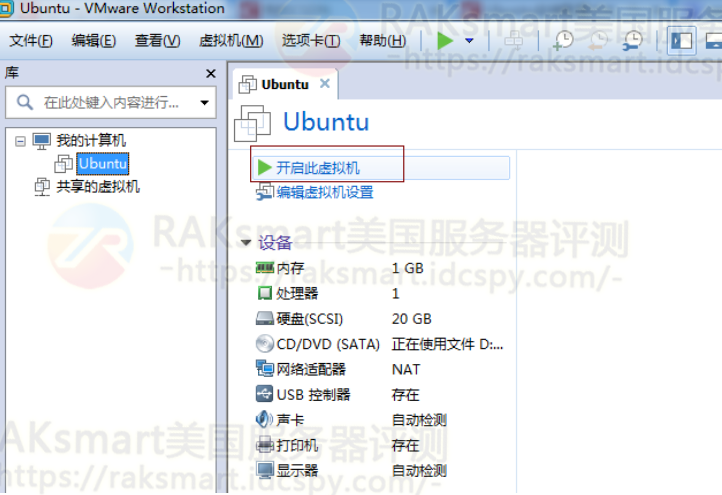Collapse the 我的计算机 tree node
Viewport: 722px width, 495px height.
[20, 141]
